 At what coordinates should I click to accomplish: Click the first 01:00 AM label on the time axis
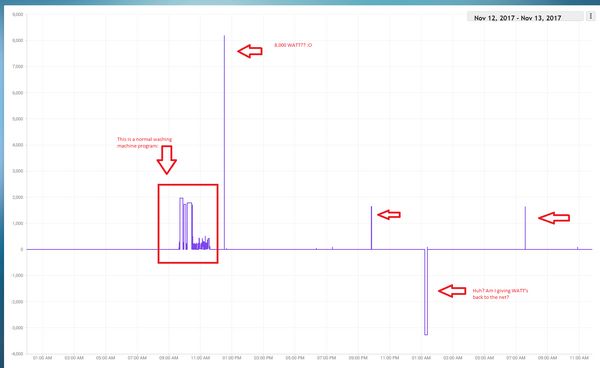pyautogui.click(x=42, y=358)
